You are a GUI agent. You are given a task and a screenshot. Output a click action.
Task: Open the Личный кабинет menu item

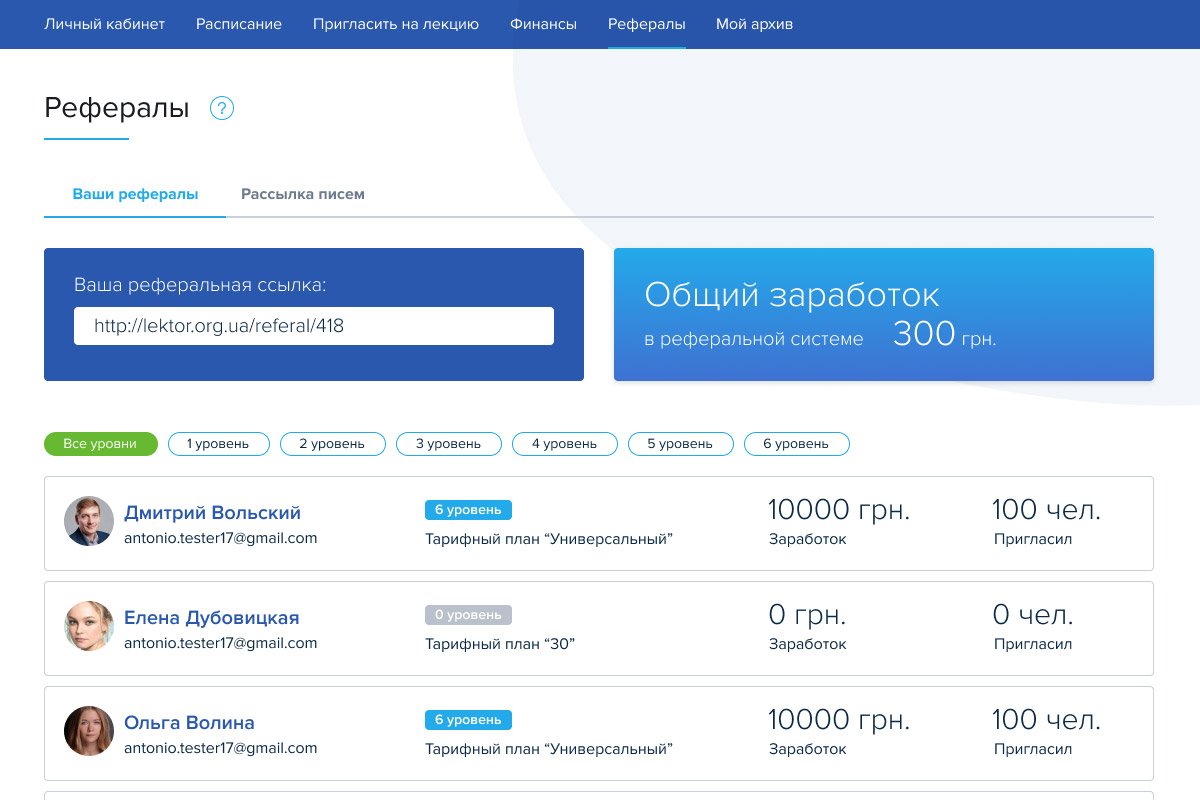click(104, 24)
